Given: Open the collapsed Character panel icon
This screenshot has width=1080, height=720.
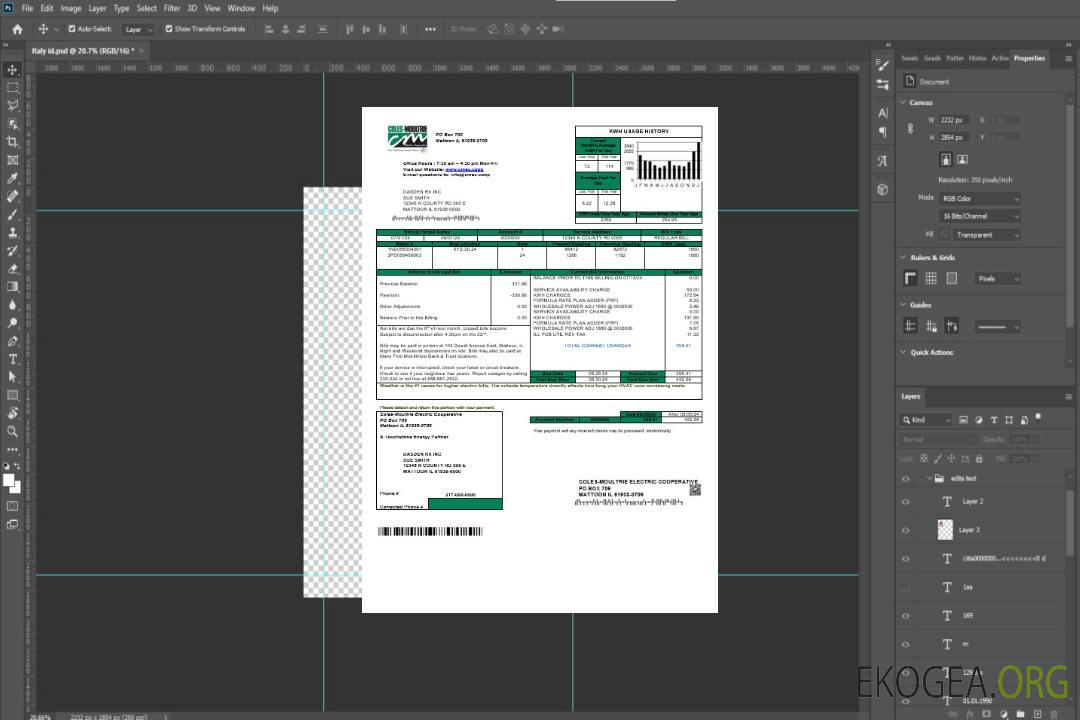Looking at the screenshot, I should click(883, 113).
